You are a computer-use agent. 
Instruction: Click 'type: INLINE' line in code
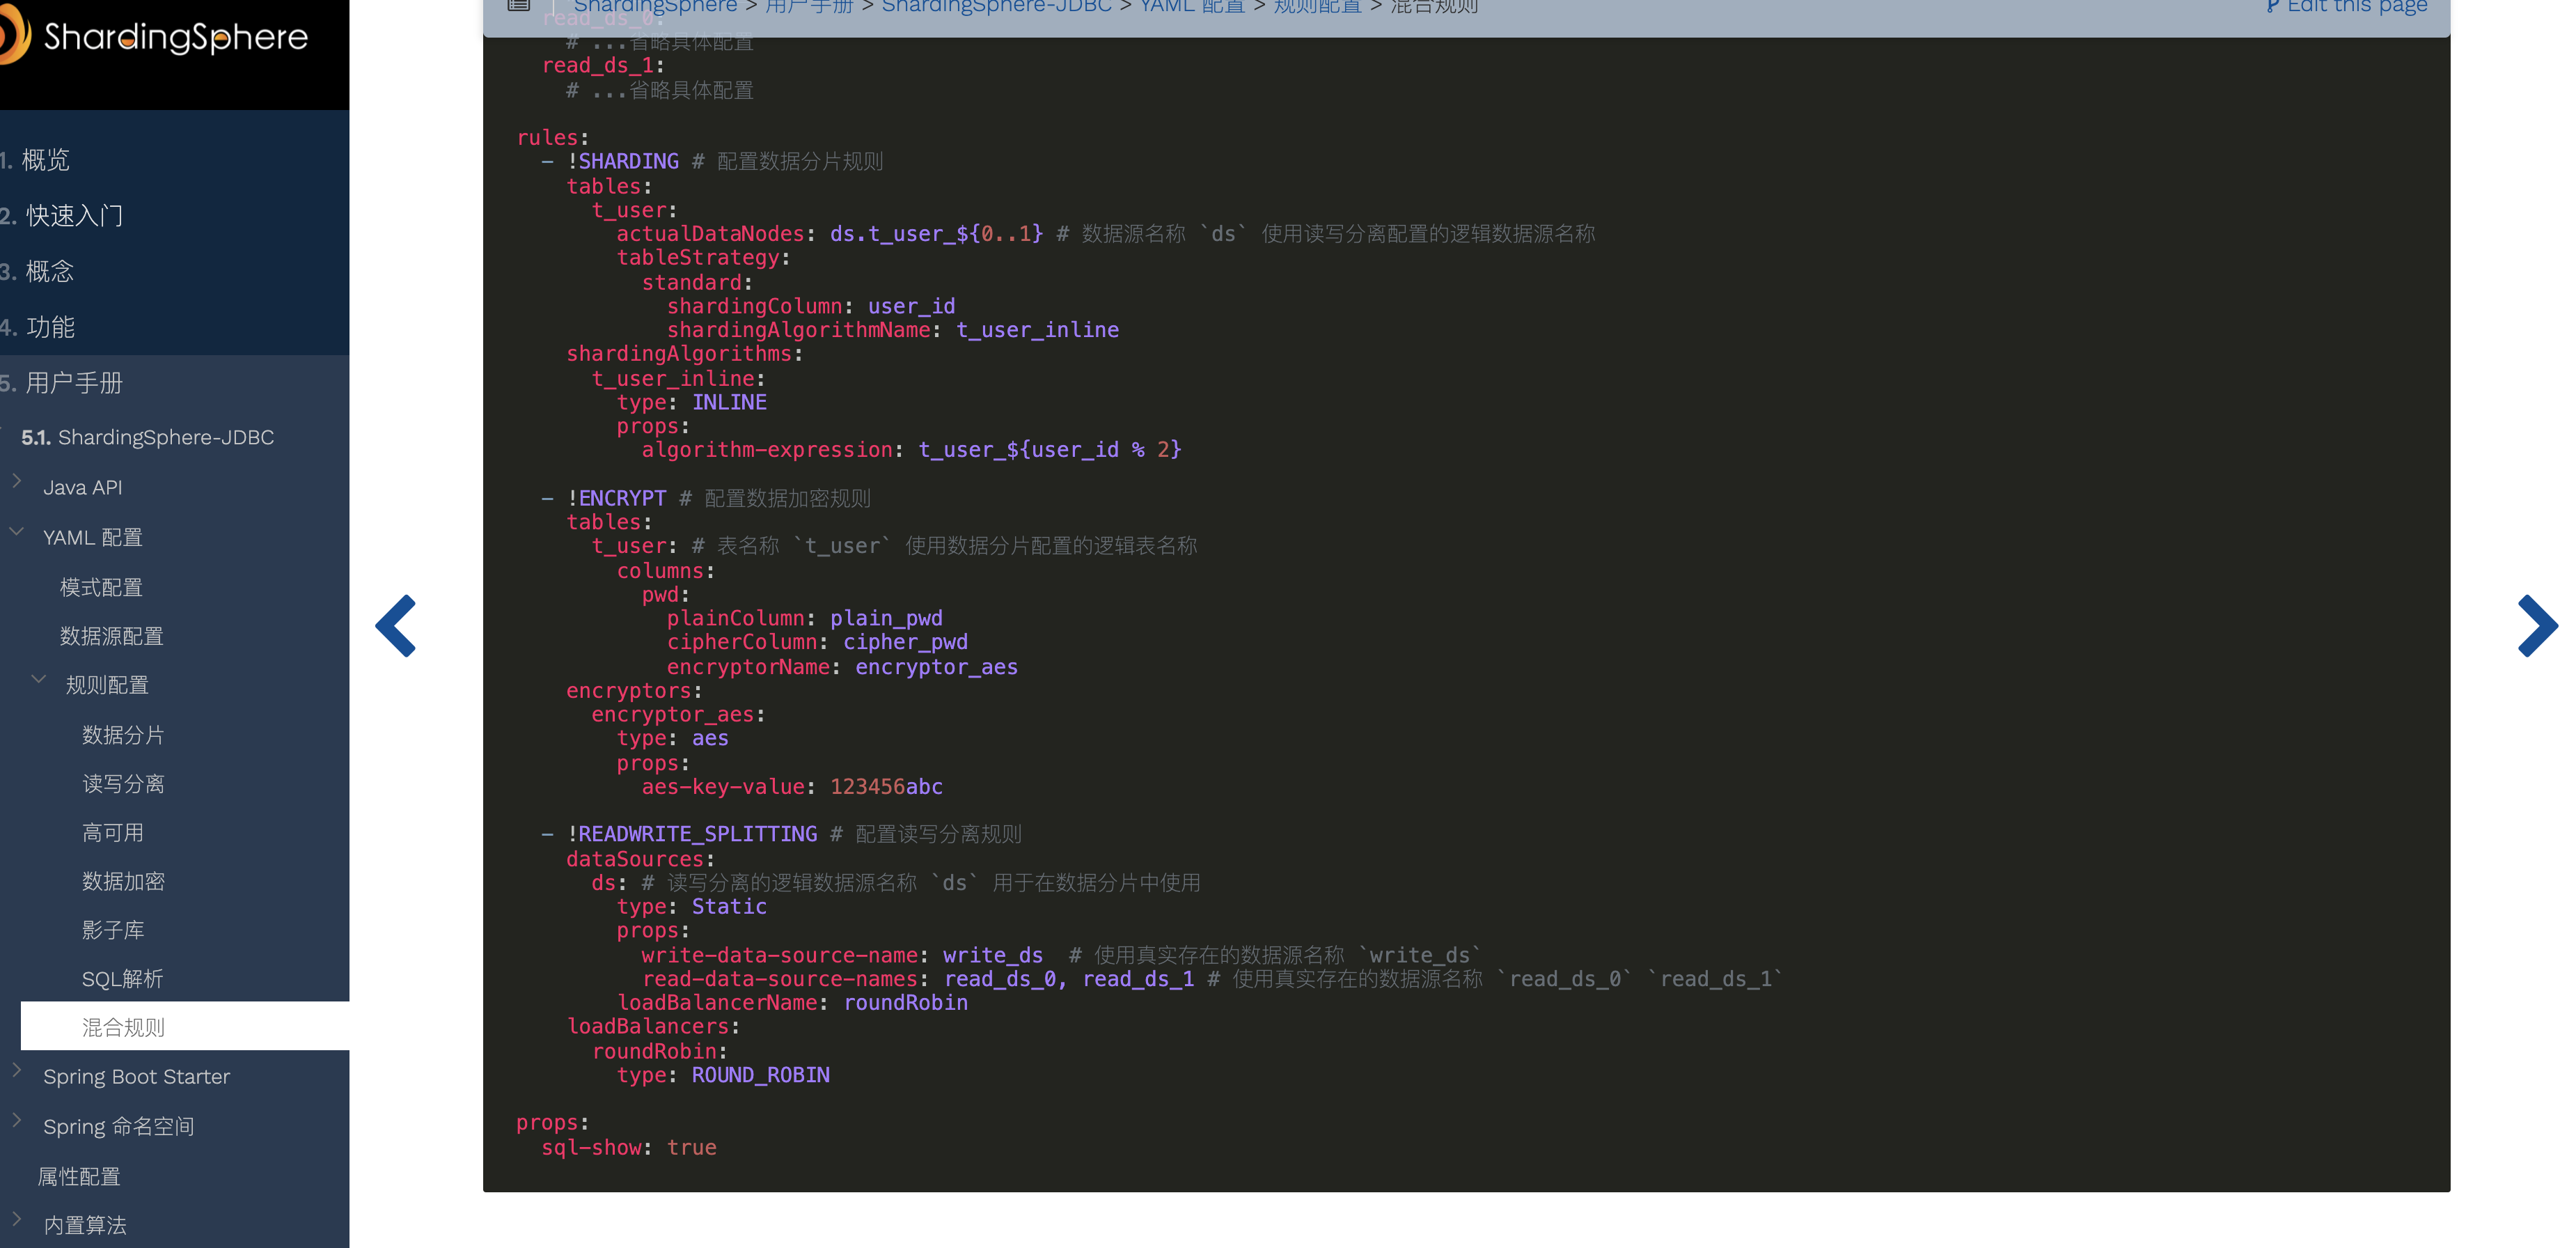click(x=691, y=402)
